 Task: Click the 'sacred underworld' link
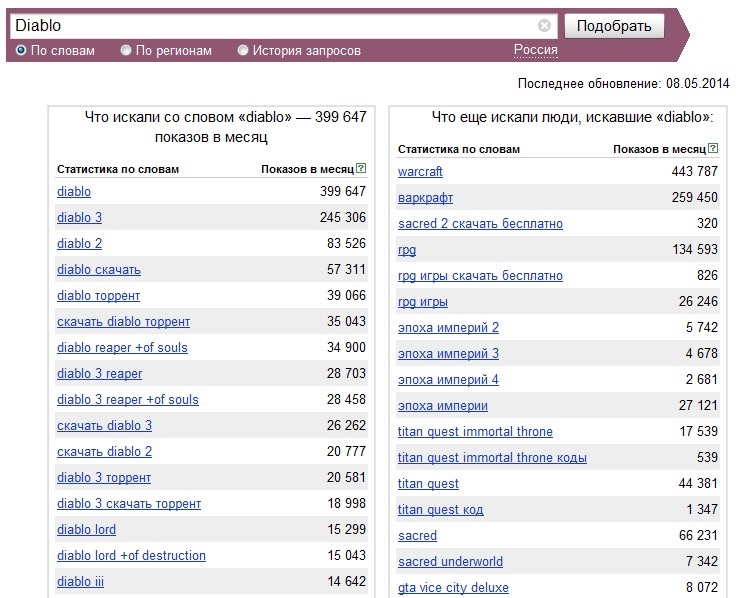pyautogui.click(x=450, y=561)
